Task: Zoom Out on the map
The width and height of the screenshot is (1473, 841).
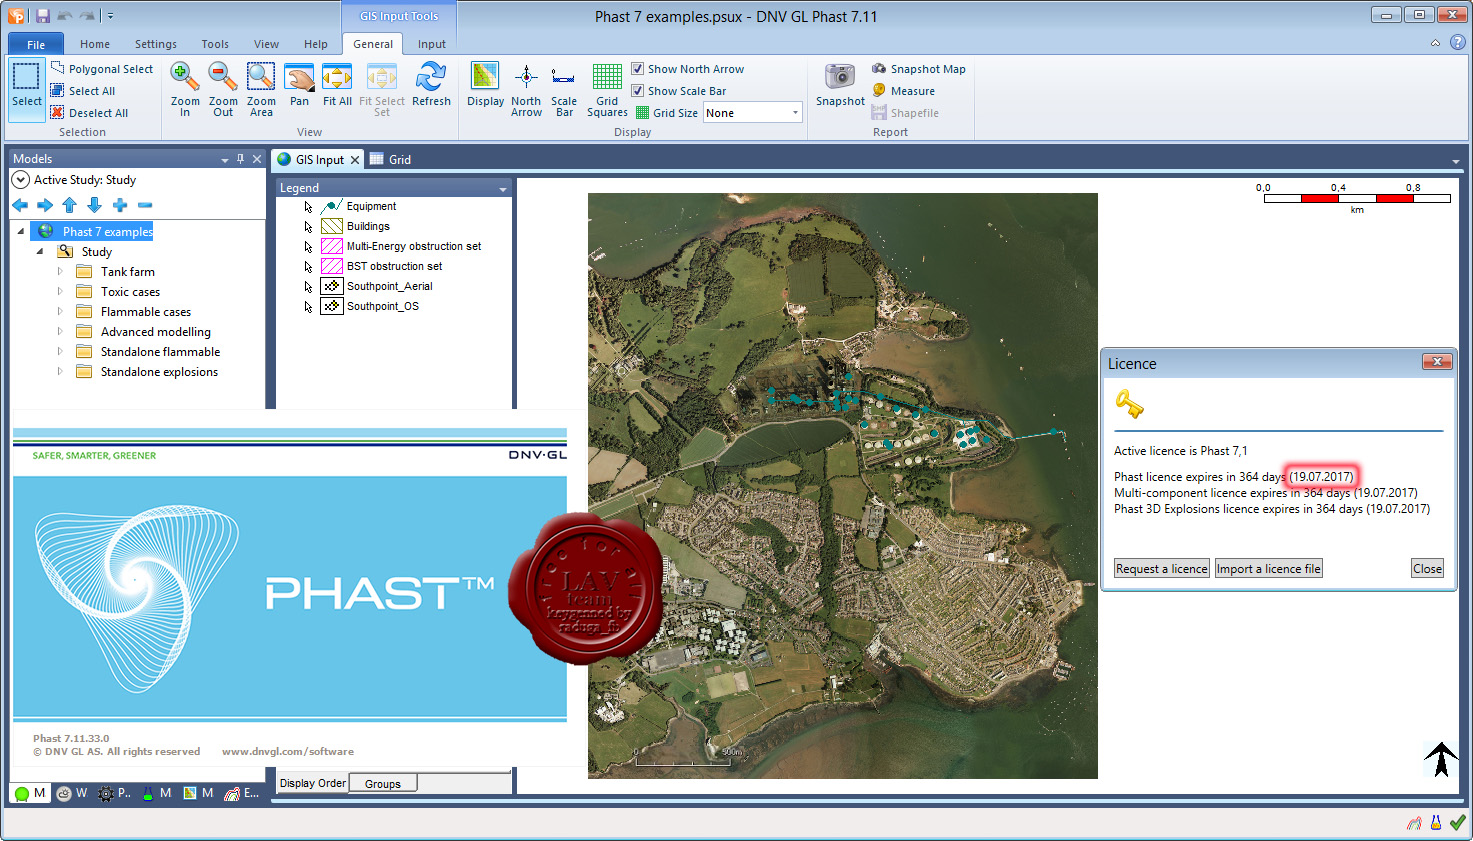Action: (x=223, y=88)
